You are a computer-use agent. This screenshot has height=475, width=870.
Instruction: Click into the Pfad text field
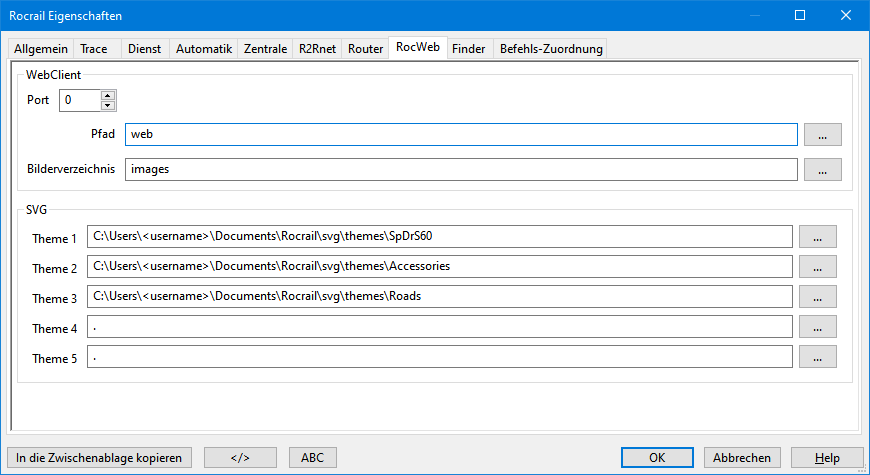coord(460,134)
